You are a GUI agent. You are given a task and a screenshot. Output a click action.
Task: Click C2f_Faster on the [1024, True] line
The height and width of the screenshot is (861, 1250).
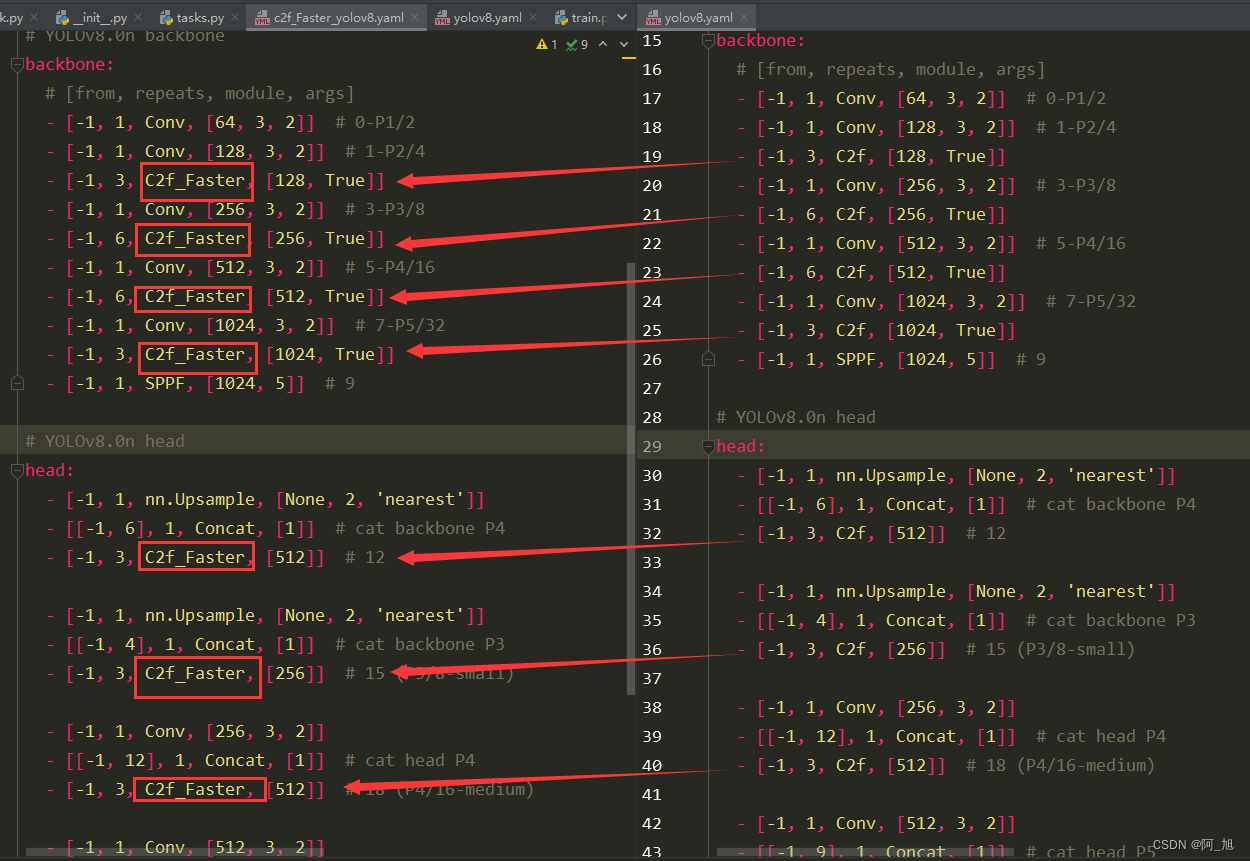click(x=195, y=355)
